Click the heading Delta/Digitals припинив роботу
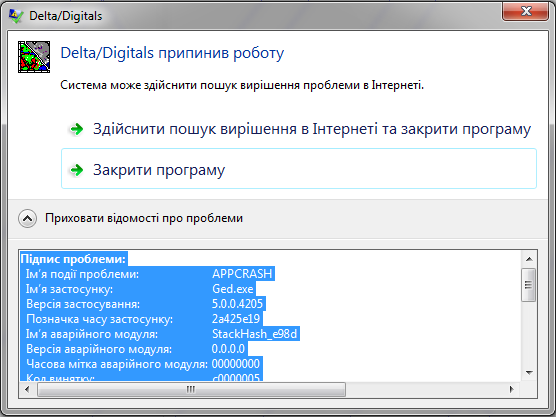 172,53
